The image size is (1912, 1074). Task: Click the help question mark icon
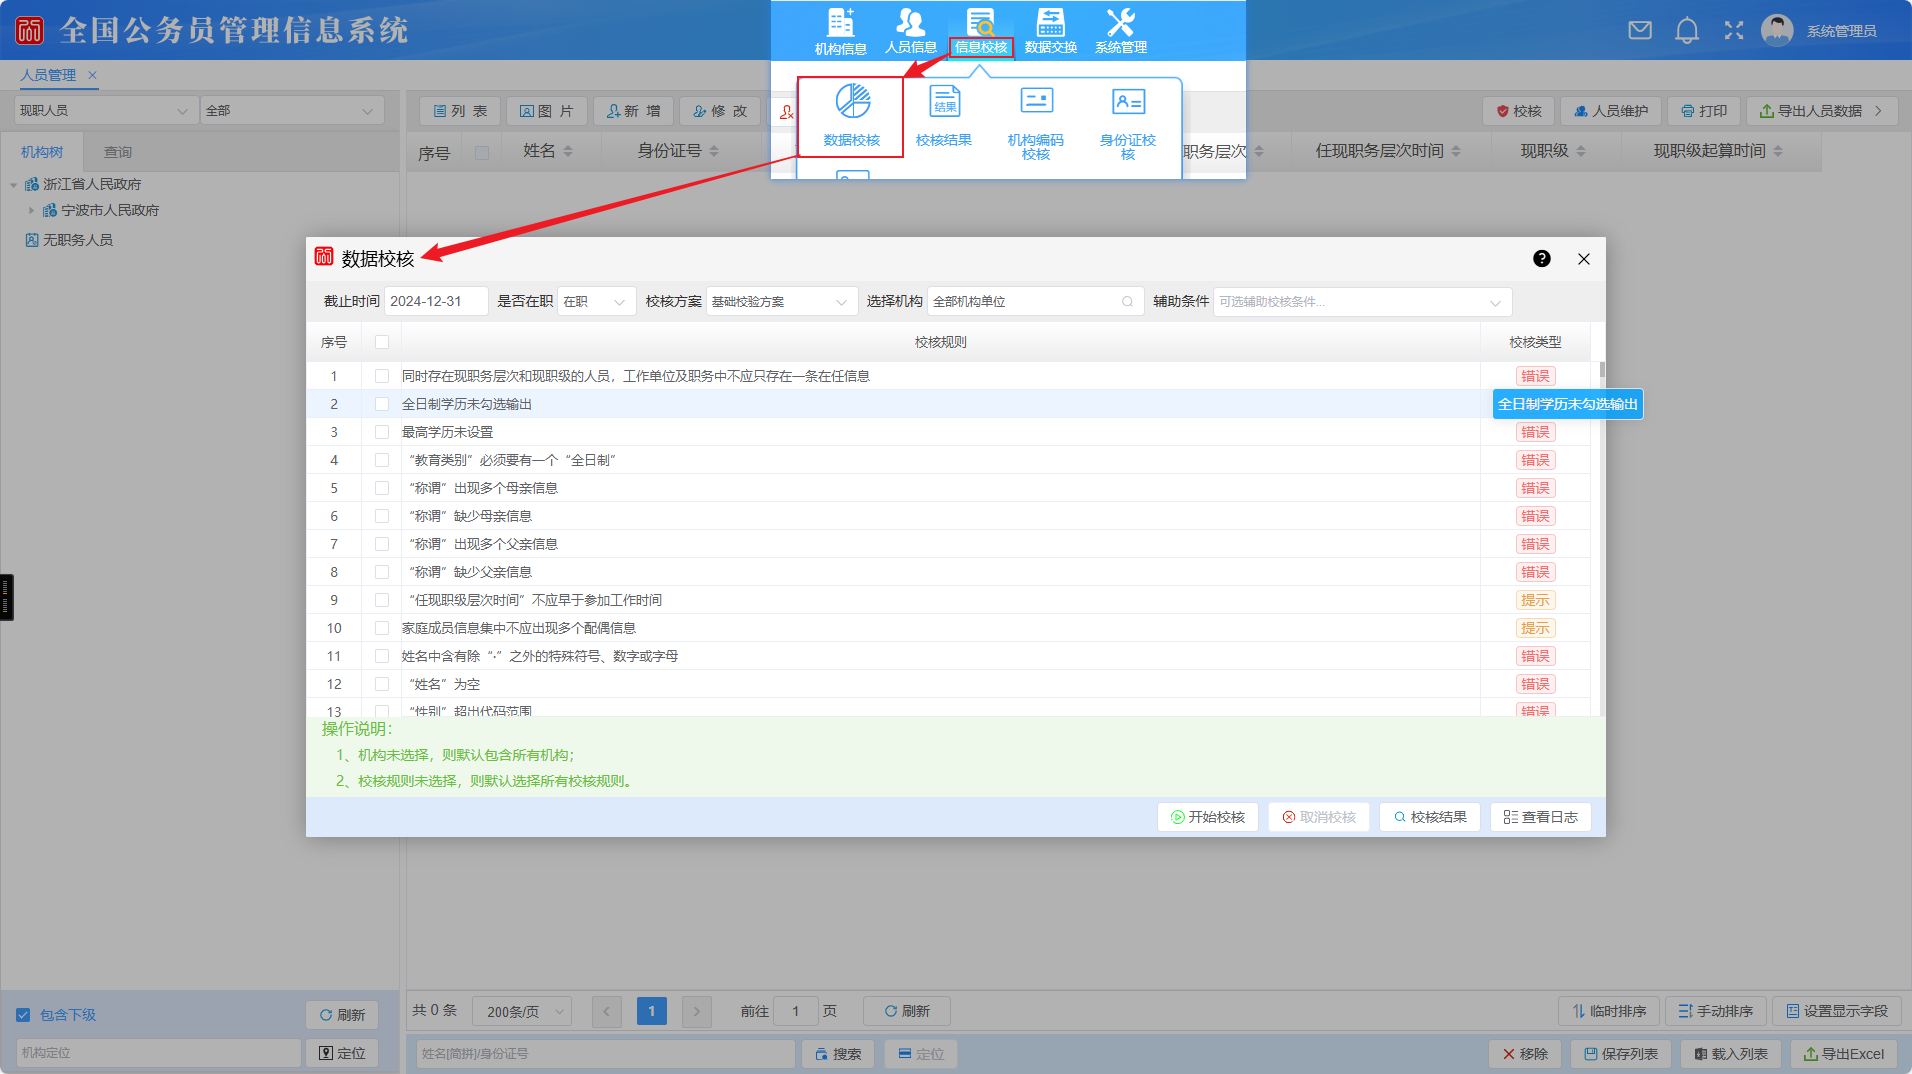coord(1542,259)
